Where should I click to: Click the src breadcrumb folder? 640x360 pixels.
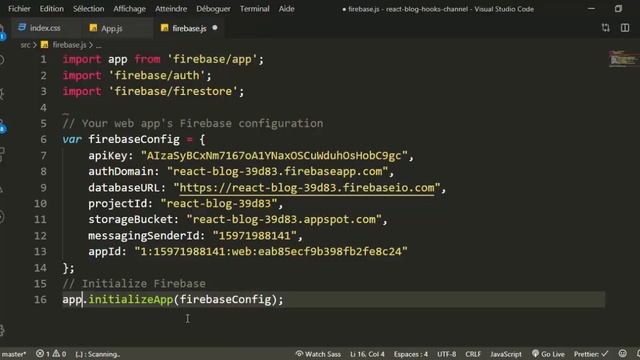pyautogui.click(x=25, y=45)
